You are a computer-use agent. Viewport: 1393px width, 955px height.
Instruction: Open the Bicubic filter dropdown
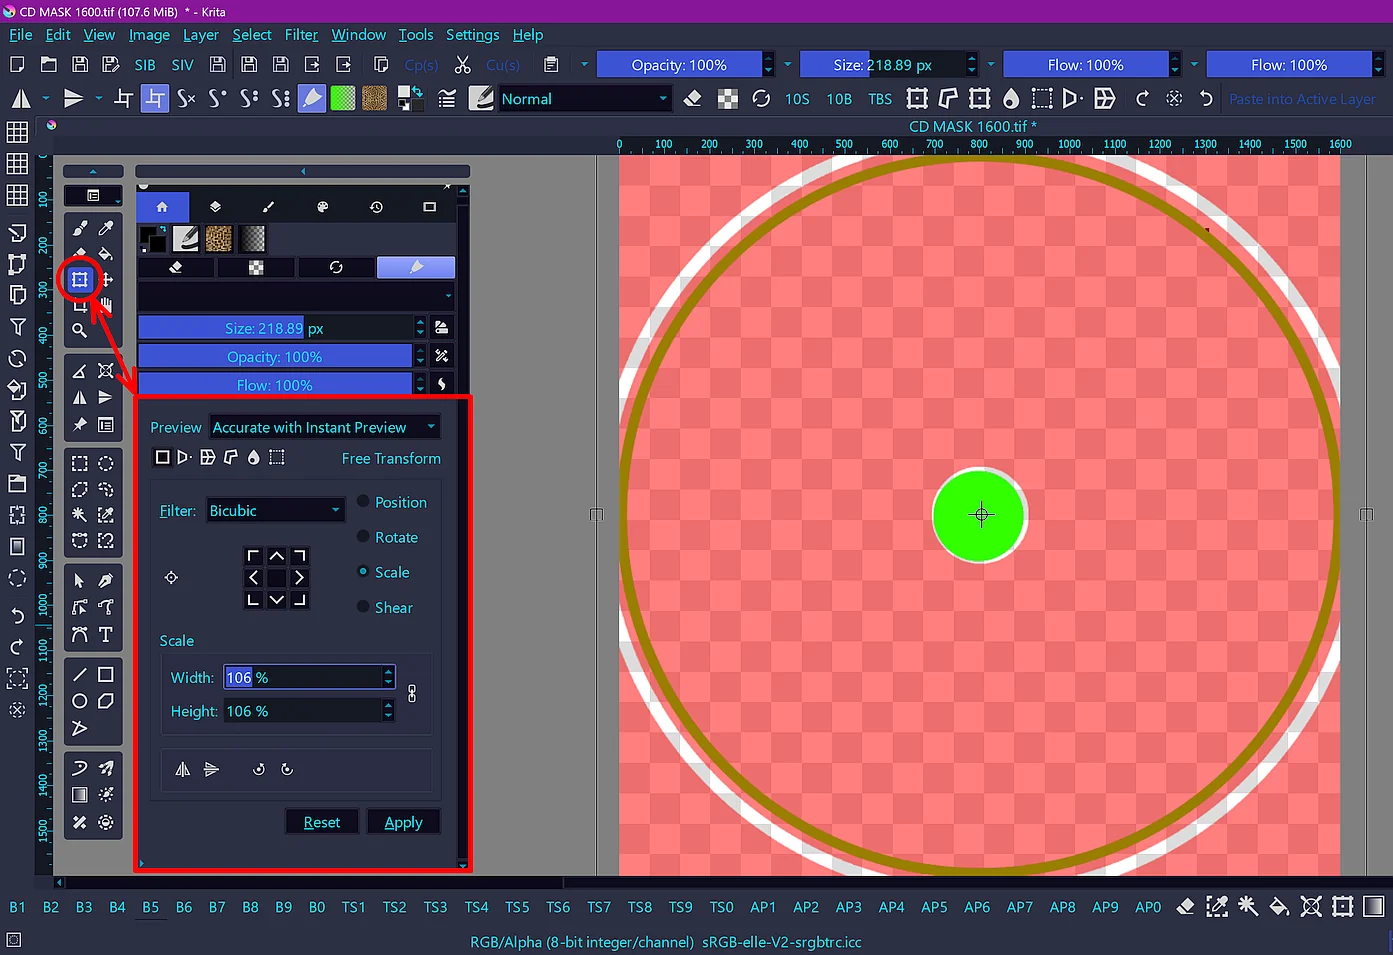pyautogui.click(x=275, y=511)
